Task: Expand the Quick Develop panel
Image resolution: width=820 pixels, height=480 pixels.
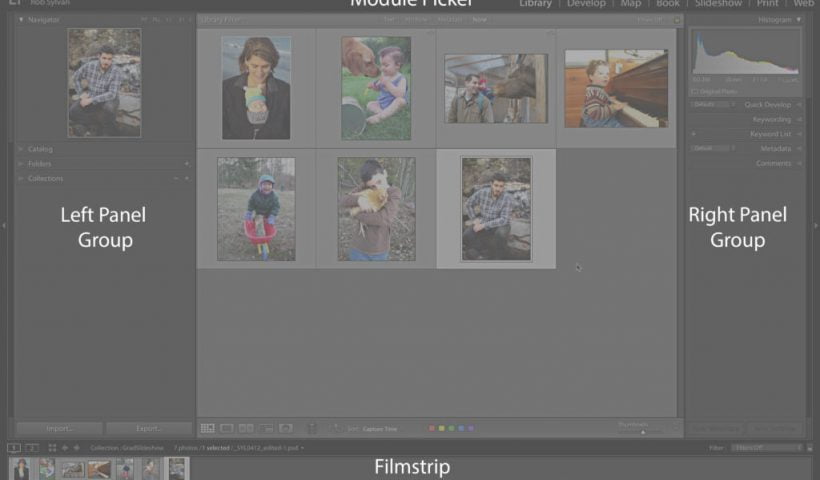Action: click(798, 104)
